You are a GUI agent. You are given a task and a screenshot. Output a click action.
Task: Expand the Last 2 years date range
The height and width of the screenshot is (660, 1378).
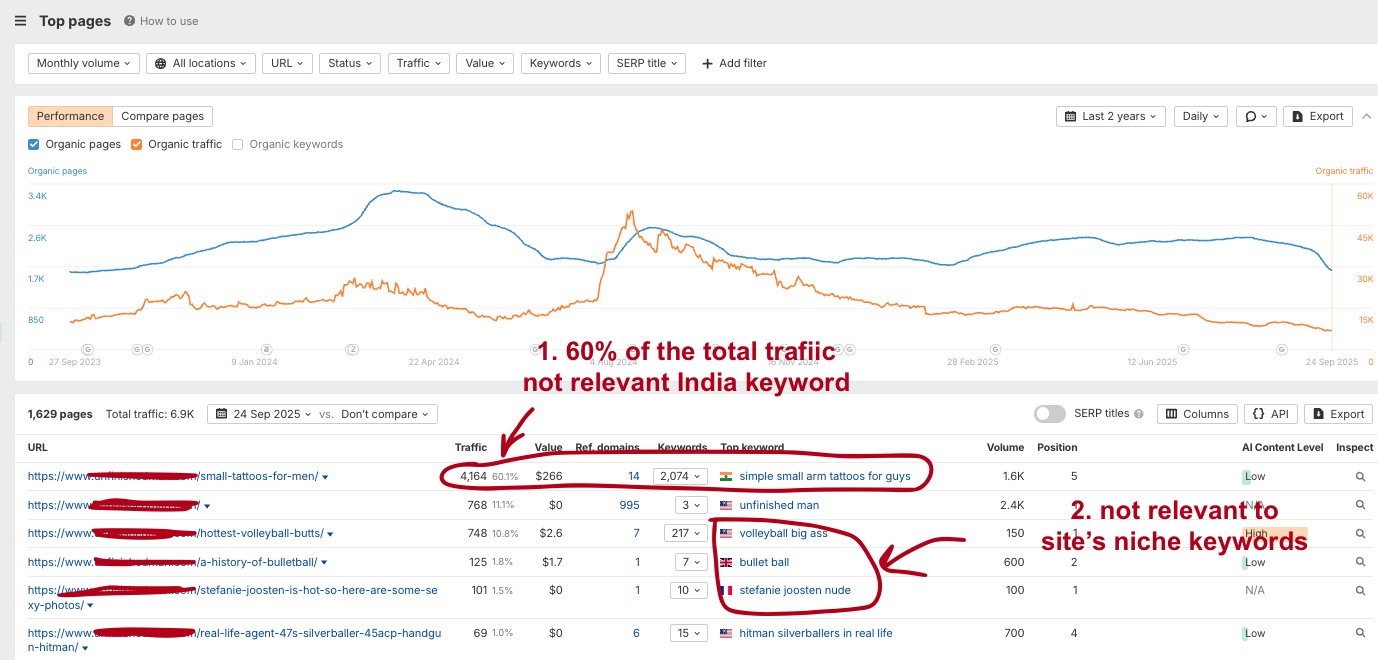[1110, 116]
